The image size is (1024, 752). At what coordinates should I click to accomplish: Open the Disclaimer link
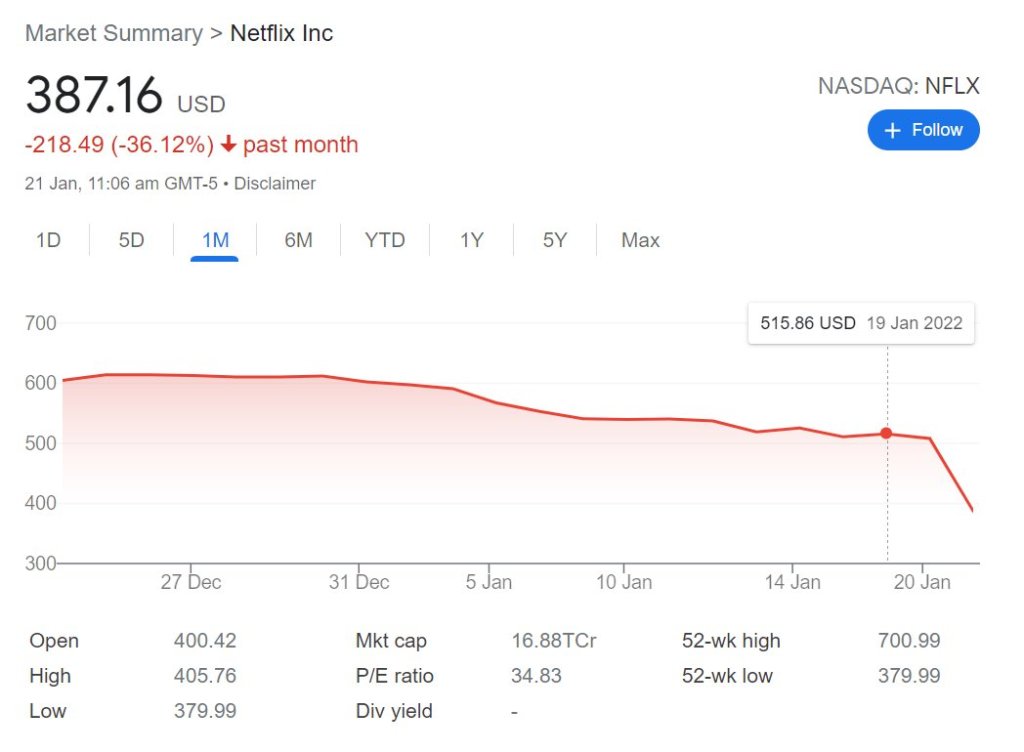tap(274, 184)
